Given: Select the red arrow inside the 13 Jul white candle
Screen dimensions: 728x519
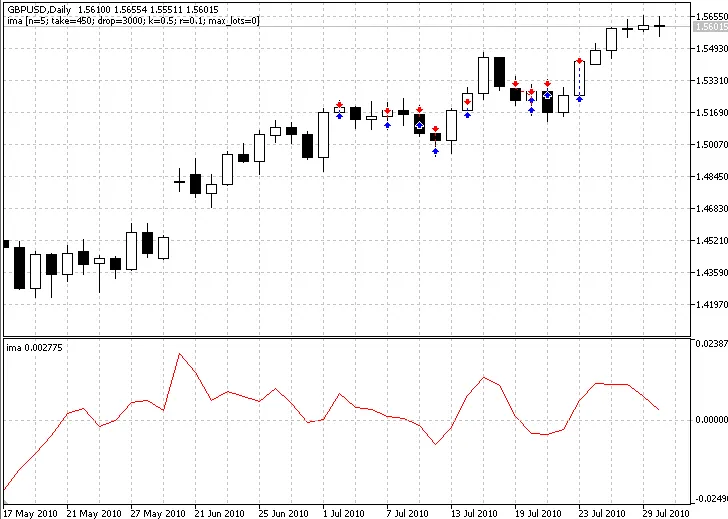Looking at the screenshot, I should tap(468, 101).
